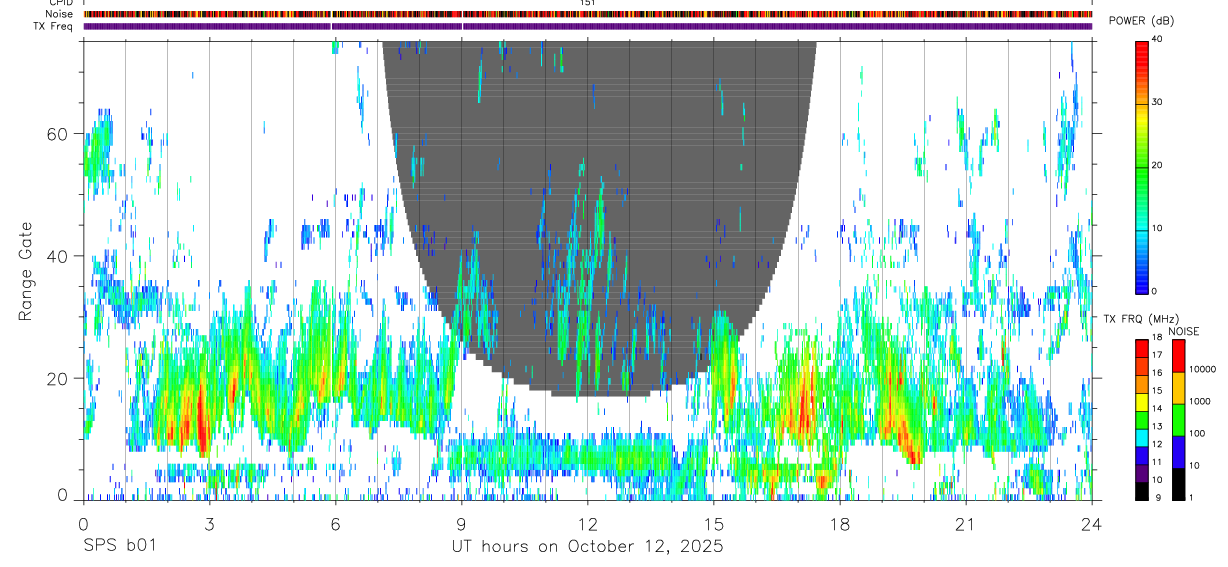Click 'UT hours on October 12, 2025' label

click(x=587, y=546)
